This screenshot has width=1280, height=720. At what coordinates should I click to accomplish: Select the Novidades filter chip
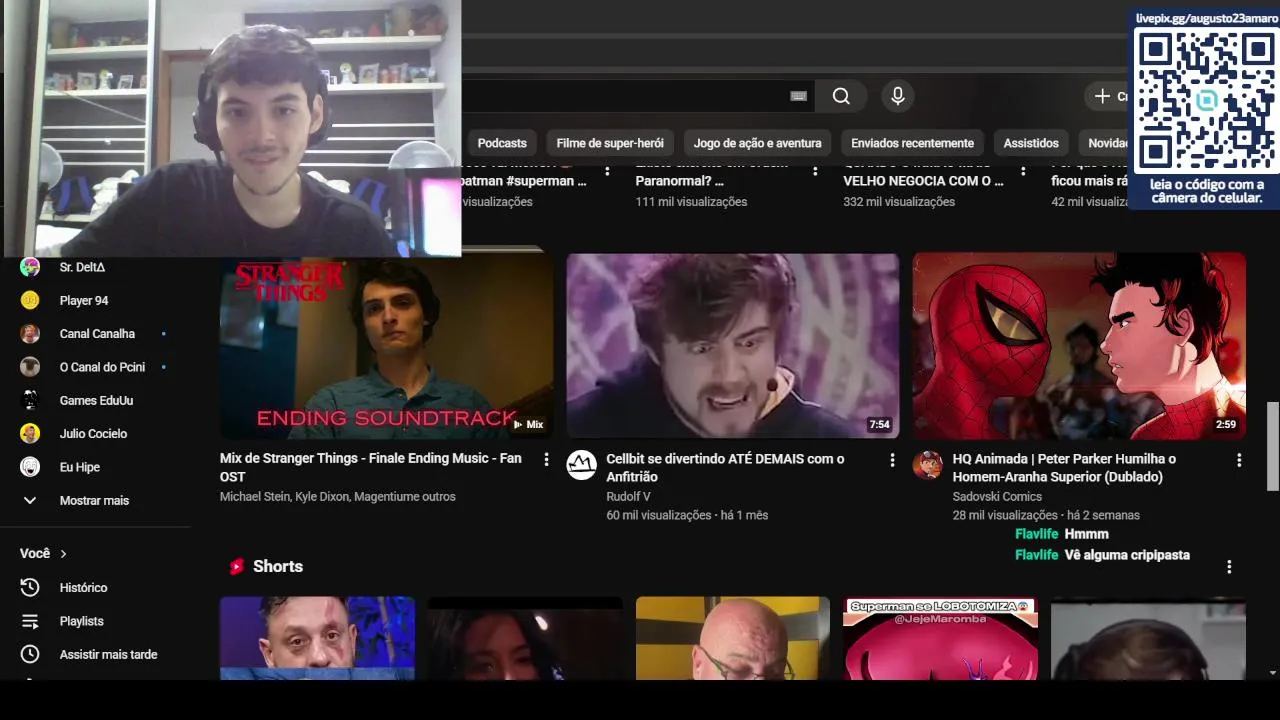(x=1103, y=143)
